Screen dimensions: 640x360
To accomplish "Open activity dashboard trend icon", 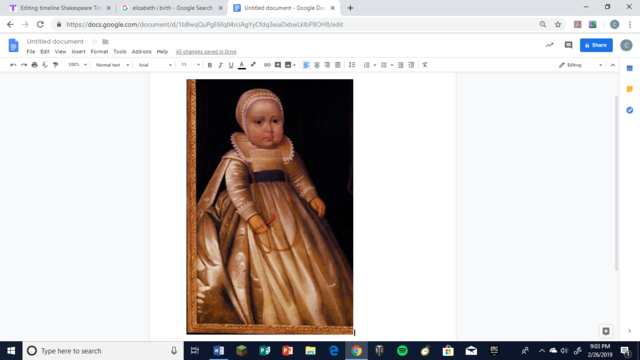I will [x=549, y=45].
